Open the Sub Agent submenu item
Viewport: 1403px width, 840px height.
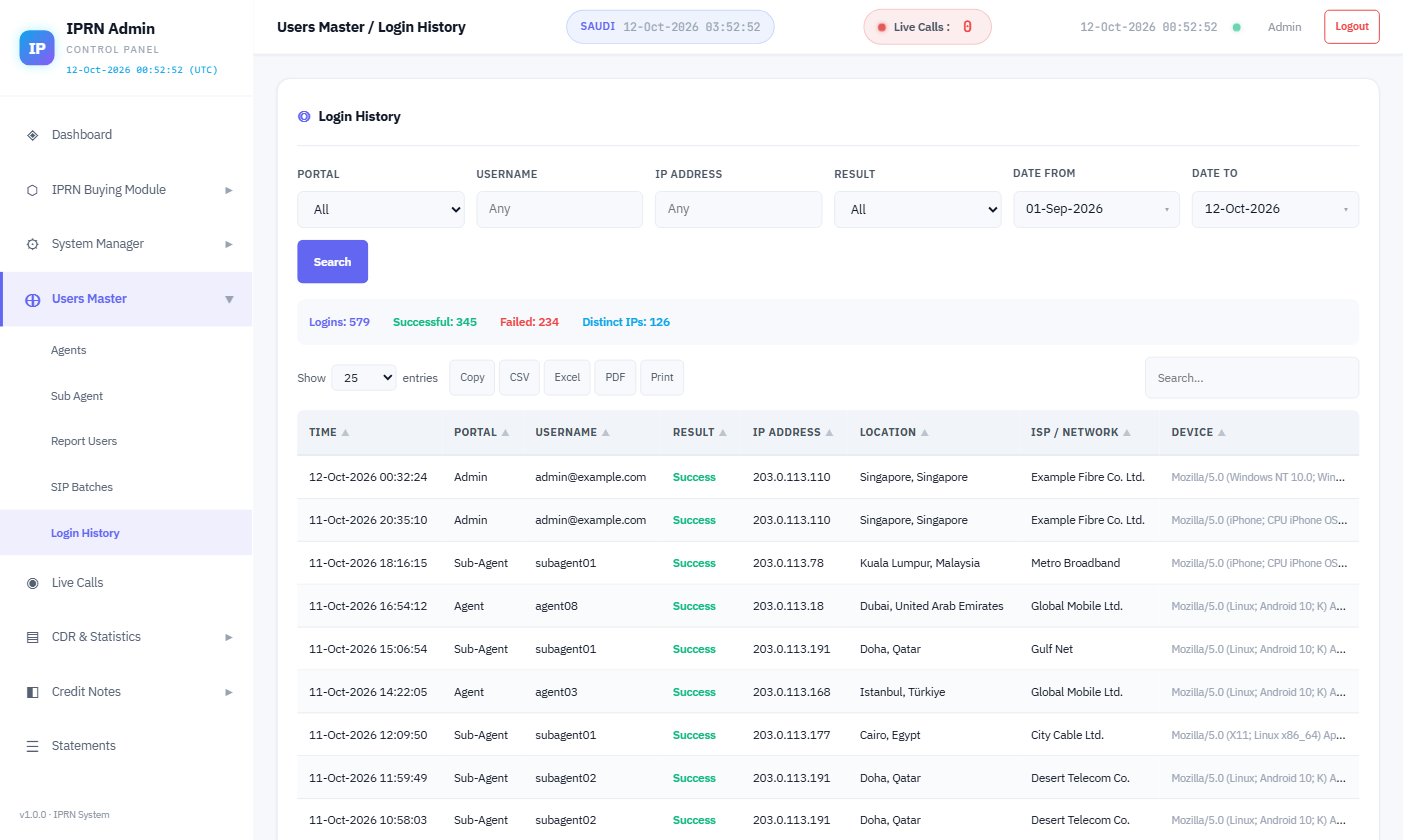[x=126, y=396]
